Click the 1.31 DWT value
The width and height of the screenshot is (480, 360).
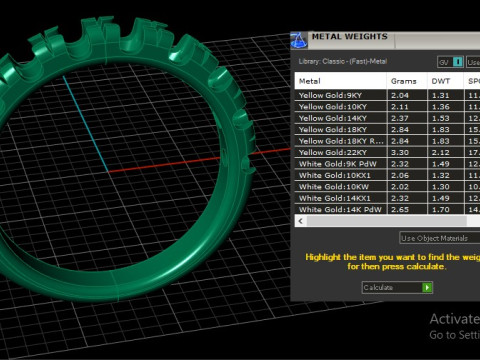pos(441,95)
